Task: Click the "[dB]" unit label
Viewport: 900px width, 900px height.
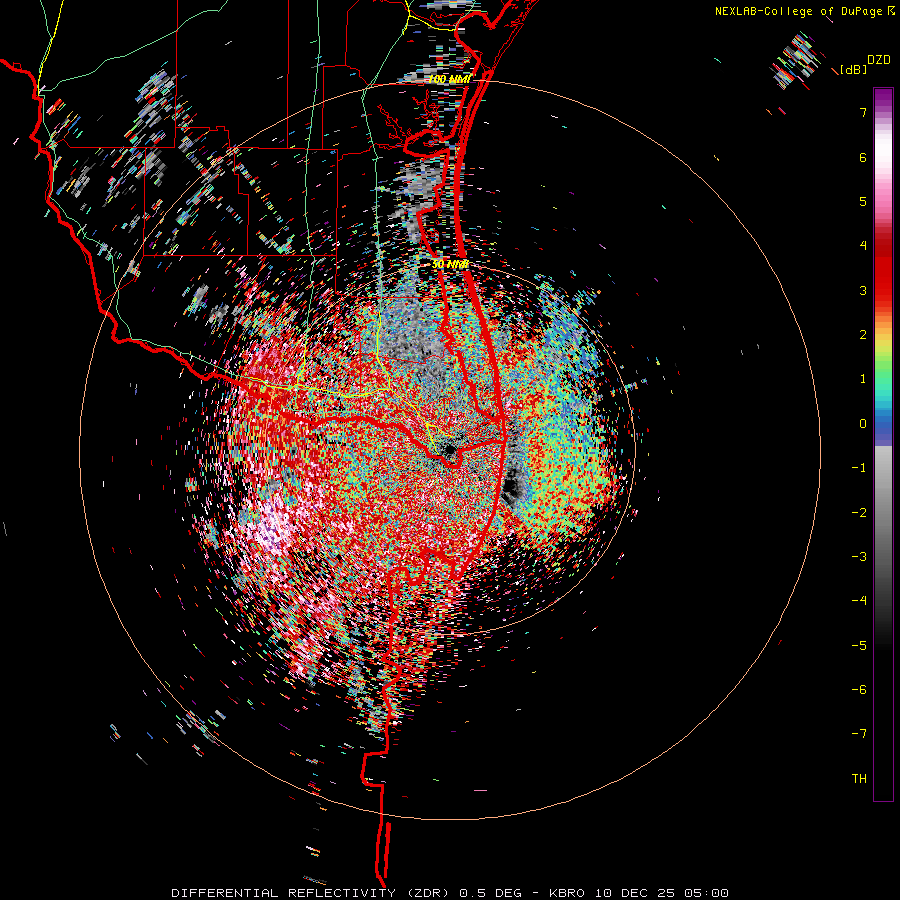Action: (853, 70)
